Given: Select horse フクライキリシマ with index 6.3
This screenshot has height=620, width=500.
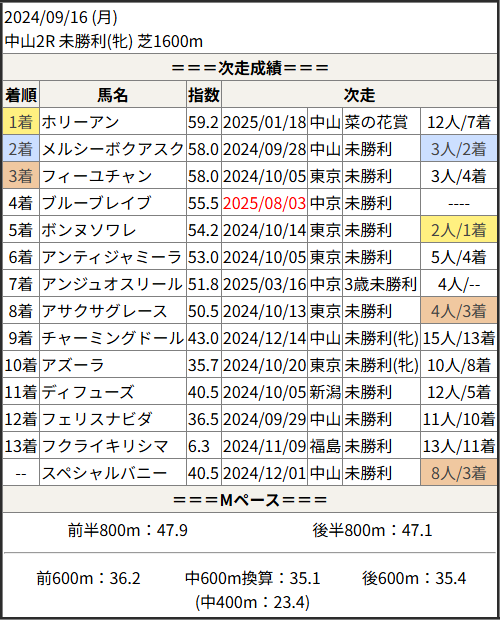Looking at the screenshot, I should point(105,446).
